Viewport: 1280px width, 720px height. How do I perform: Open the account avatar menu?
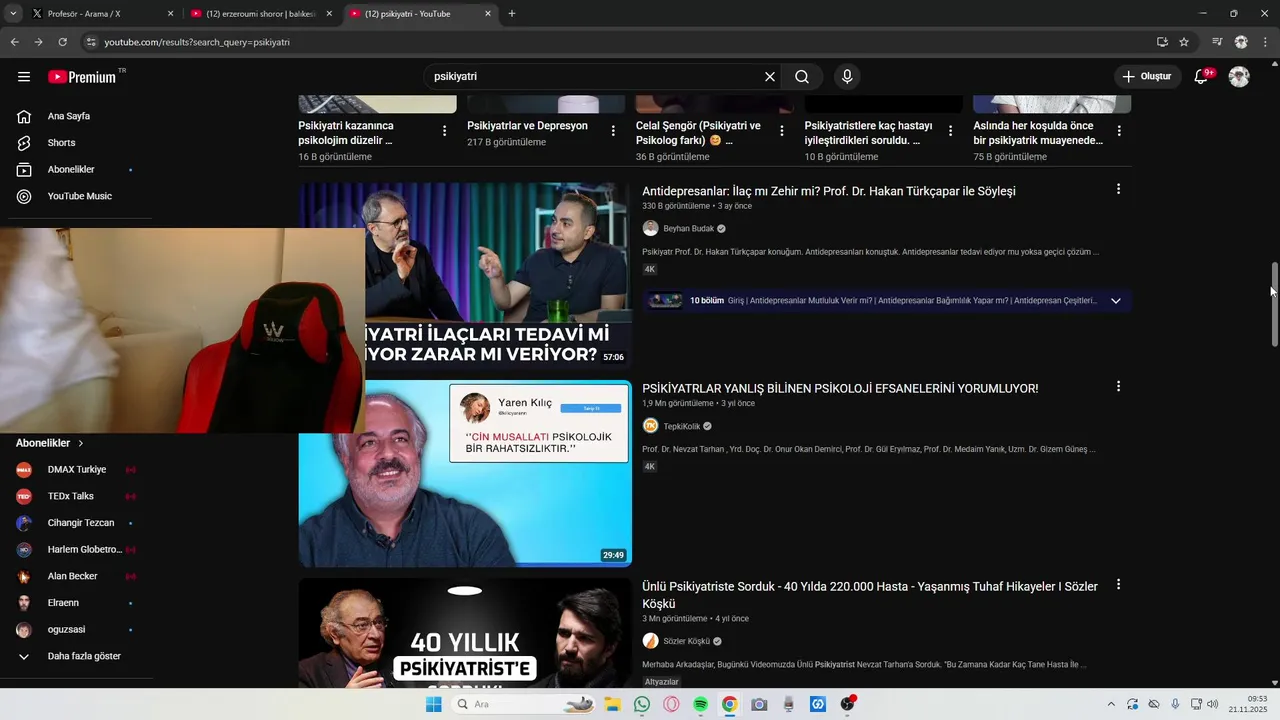pyautogui.click(x=1239, y=77)
